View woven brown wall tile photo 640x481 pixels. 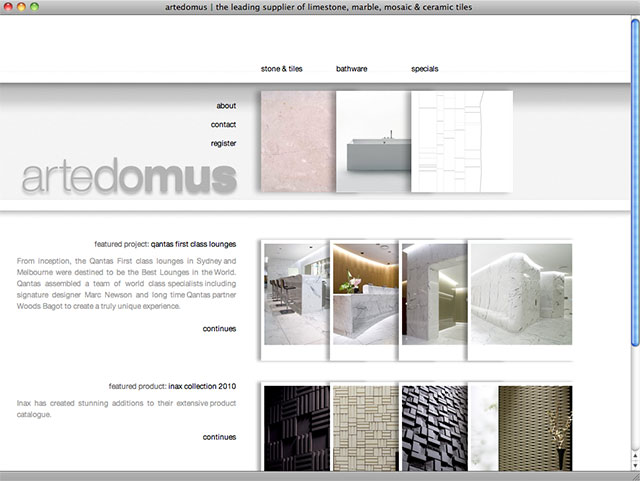522,428
